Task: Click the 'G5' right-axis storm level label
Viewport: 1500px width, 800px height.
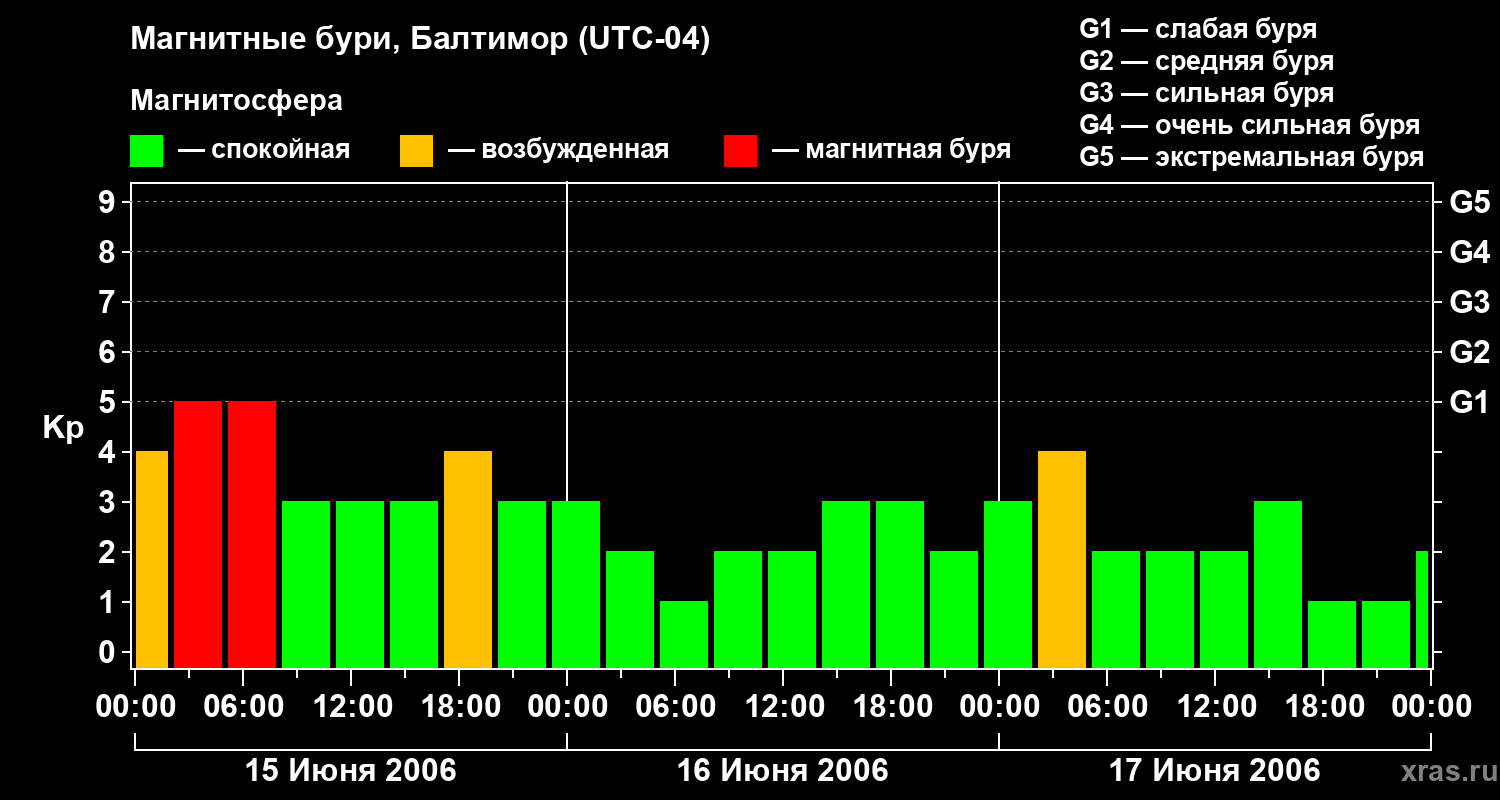Action: coord(1469,202)
